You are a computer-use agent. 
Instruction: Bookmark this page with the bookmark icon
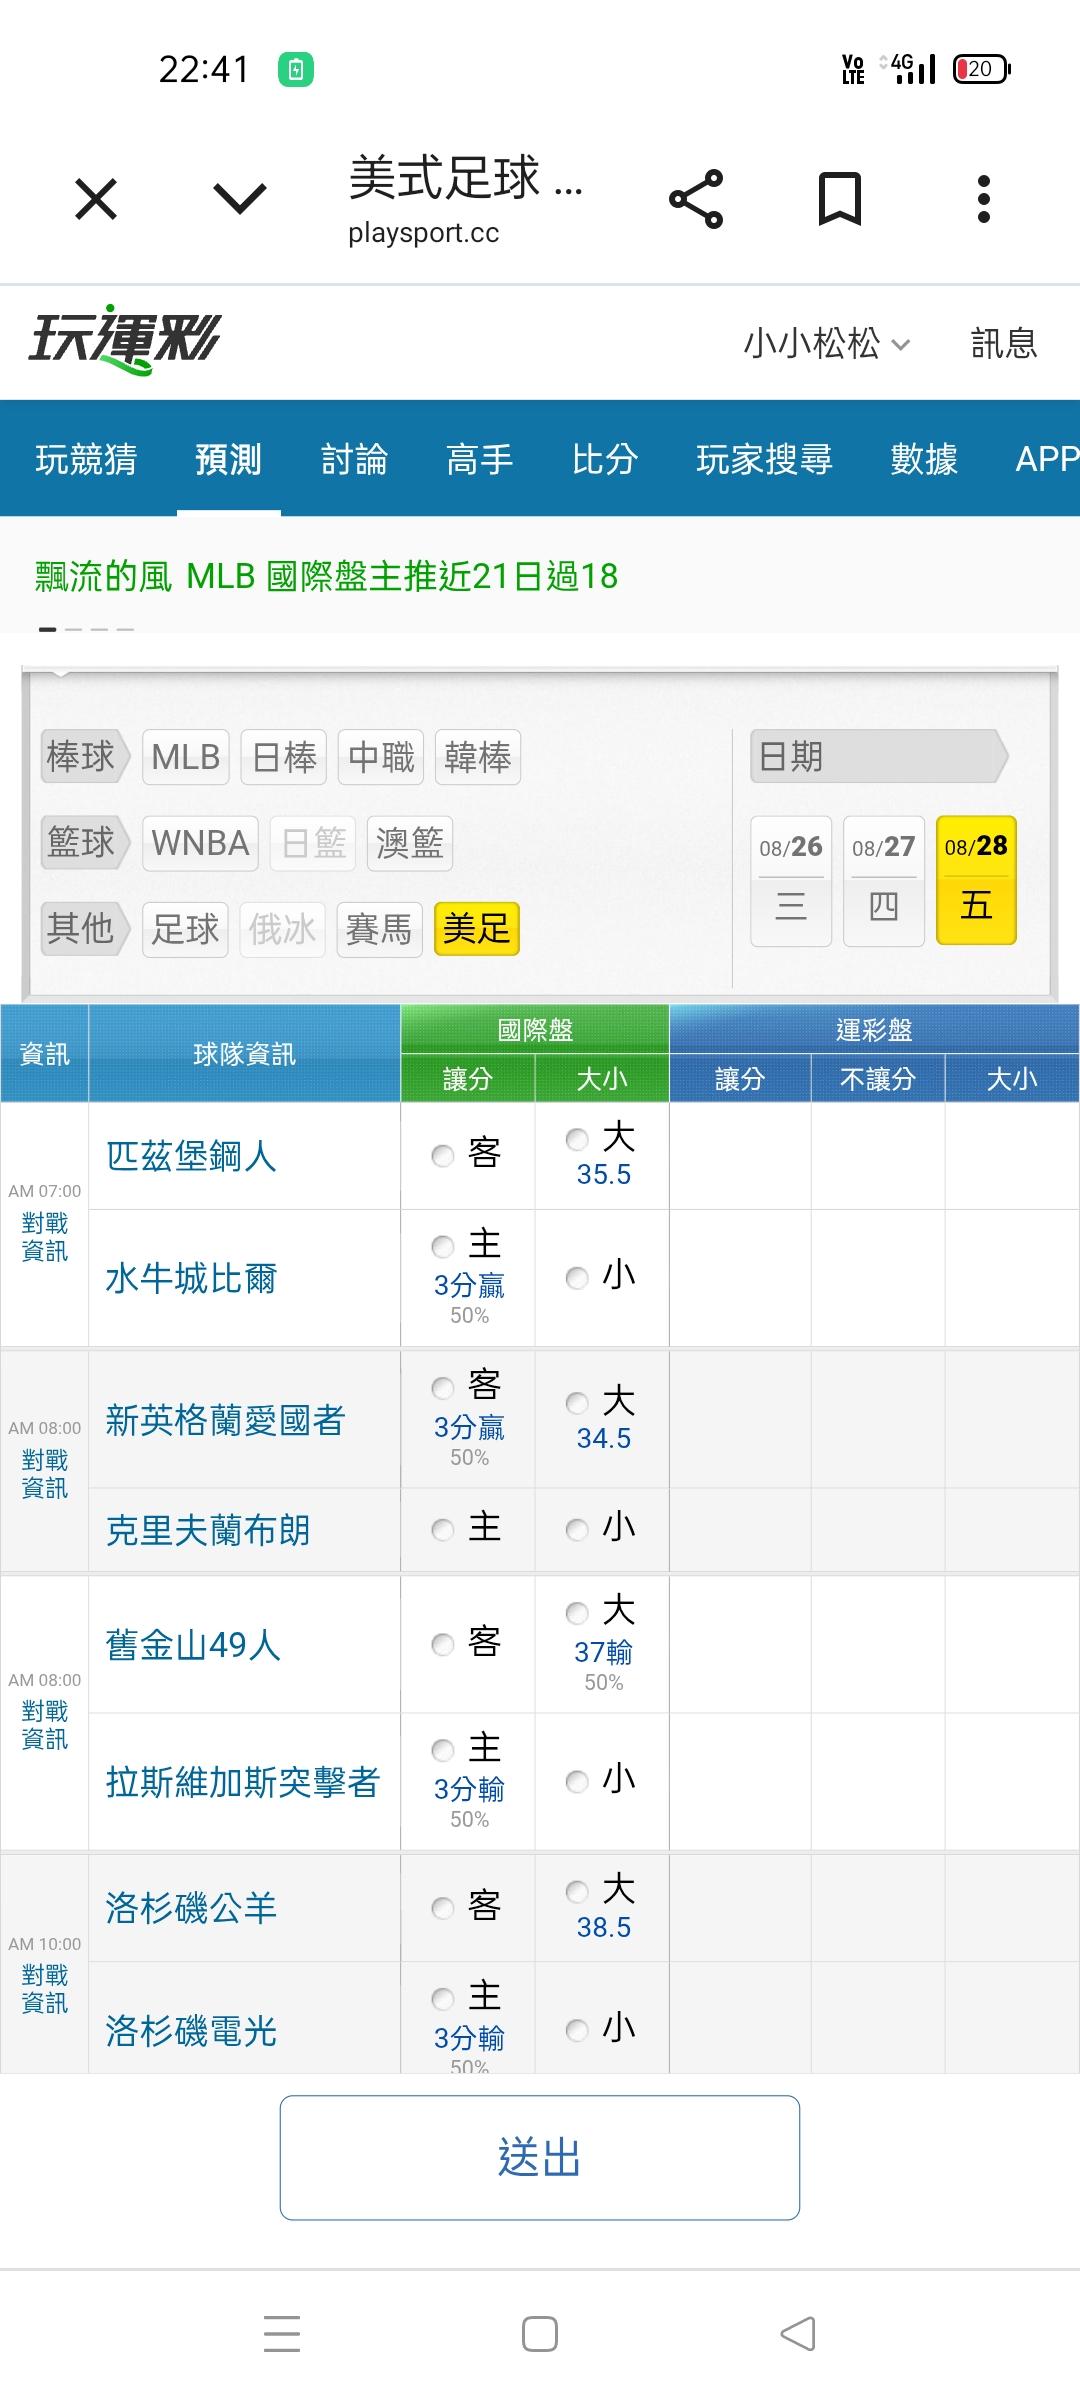(840, 199)
